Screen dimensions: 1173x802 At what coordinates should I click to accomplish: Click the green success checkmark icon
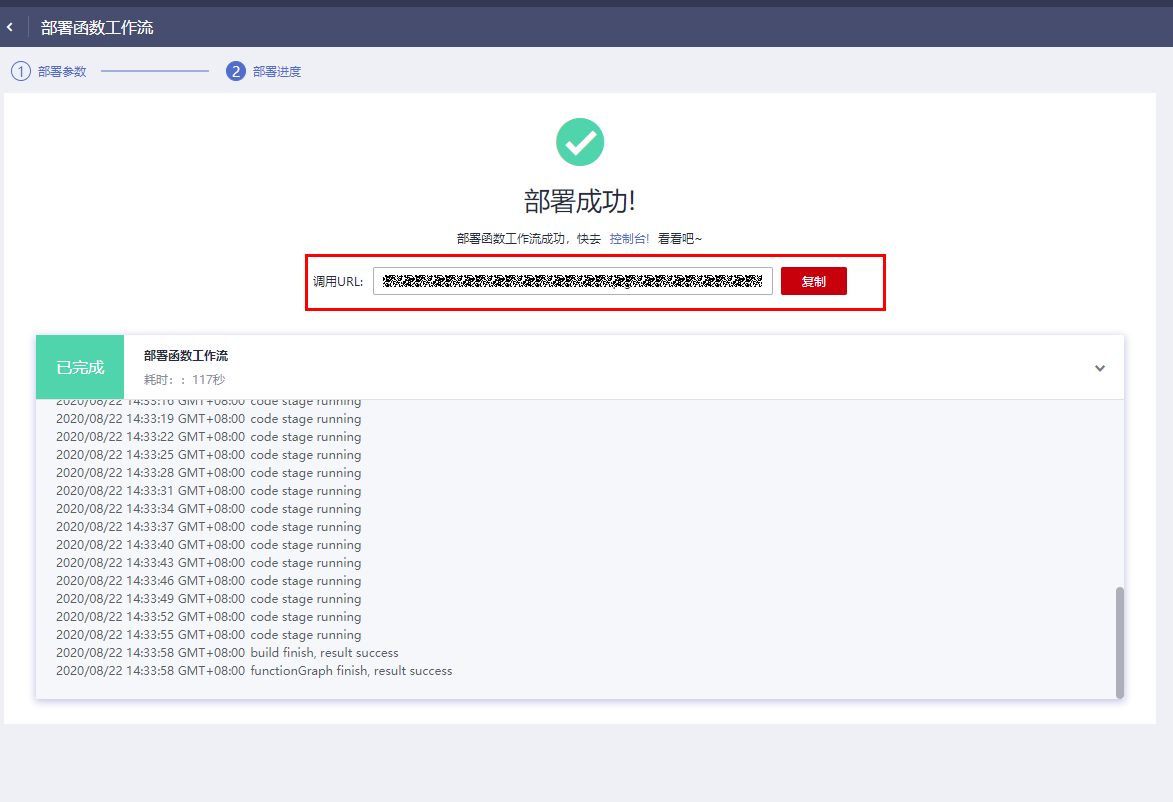click(x=580, y=142)
